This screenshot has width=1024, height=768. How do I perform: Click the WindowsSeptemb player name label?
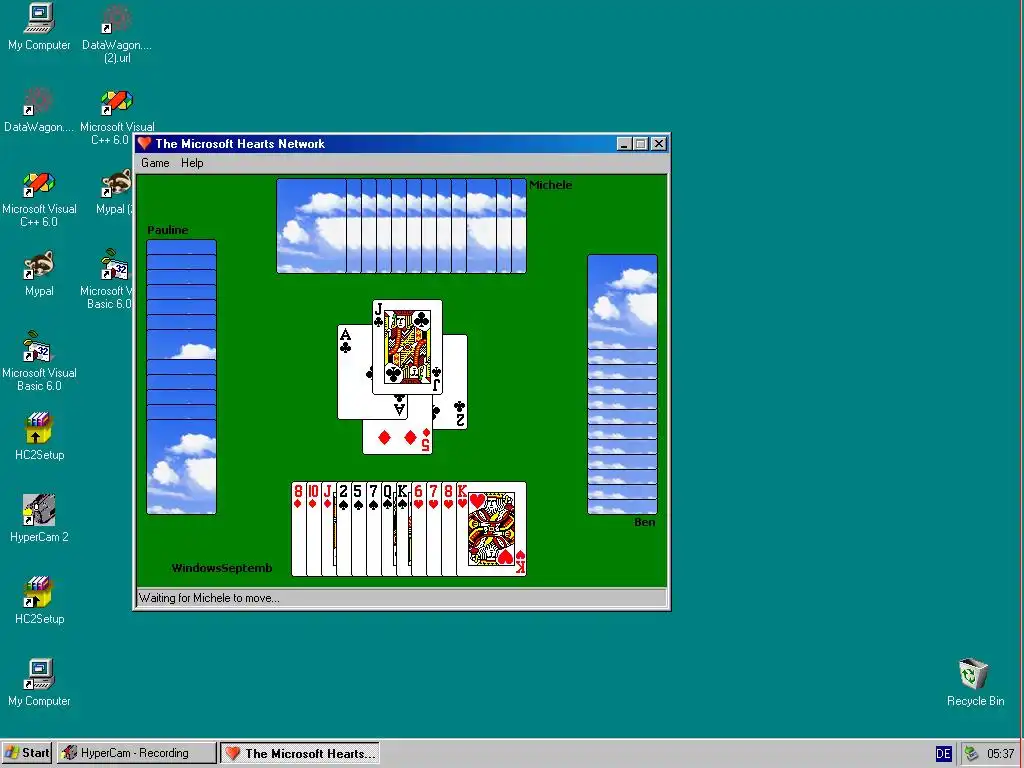click(221, 568)
